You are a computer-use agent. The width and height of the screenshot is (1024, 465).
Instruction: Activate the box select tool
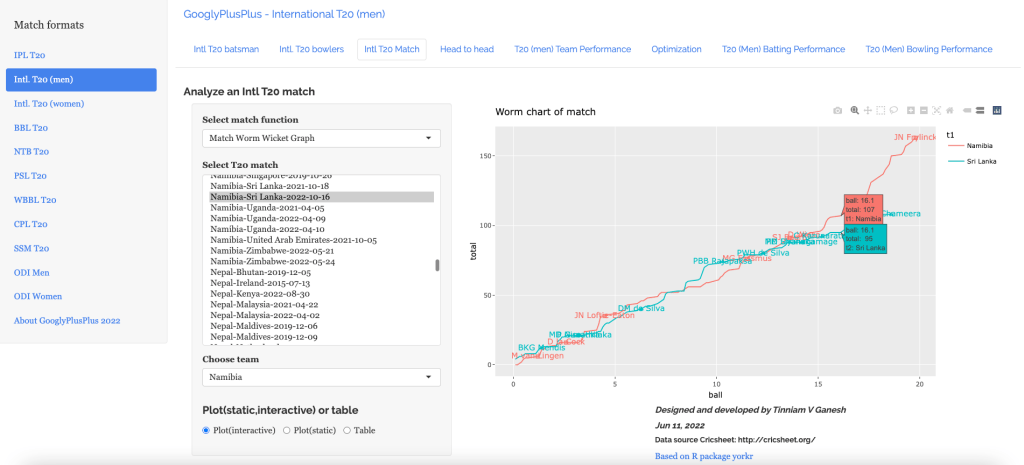pyautogui.click(x=880, y=111)
